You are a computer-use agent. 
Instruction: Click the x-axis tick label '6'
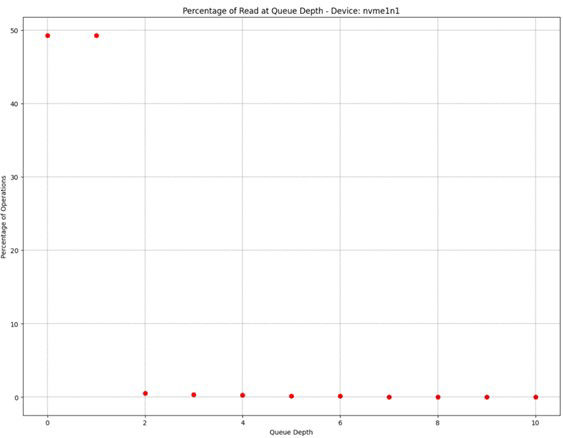(340, 423)
